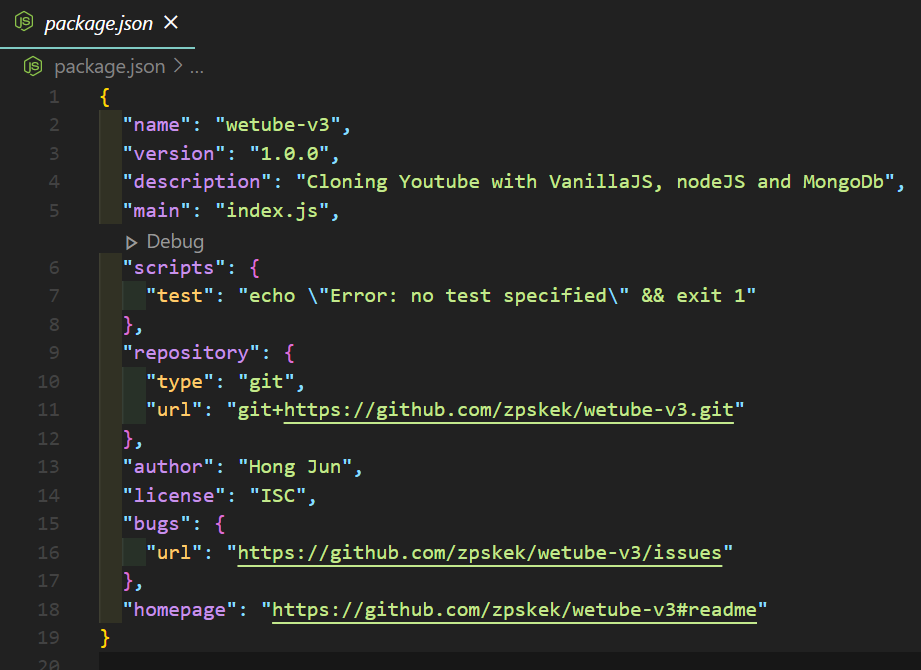Viewport: 921px width, 670px height.
Task: Click the "license" key
Action: (x=174, y=496)
